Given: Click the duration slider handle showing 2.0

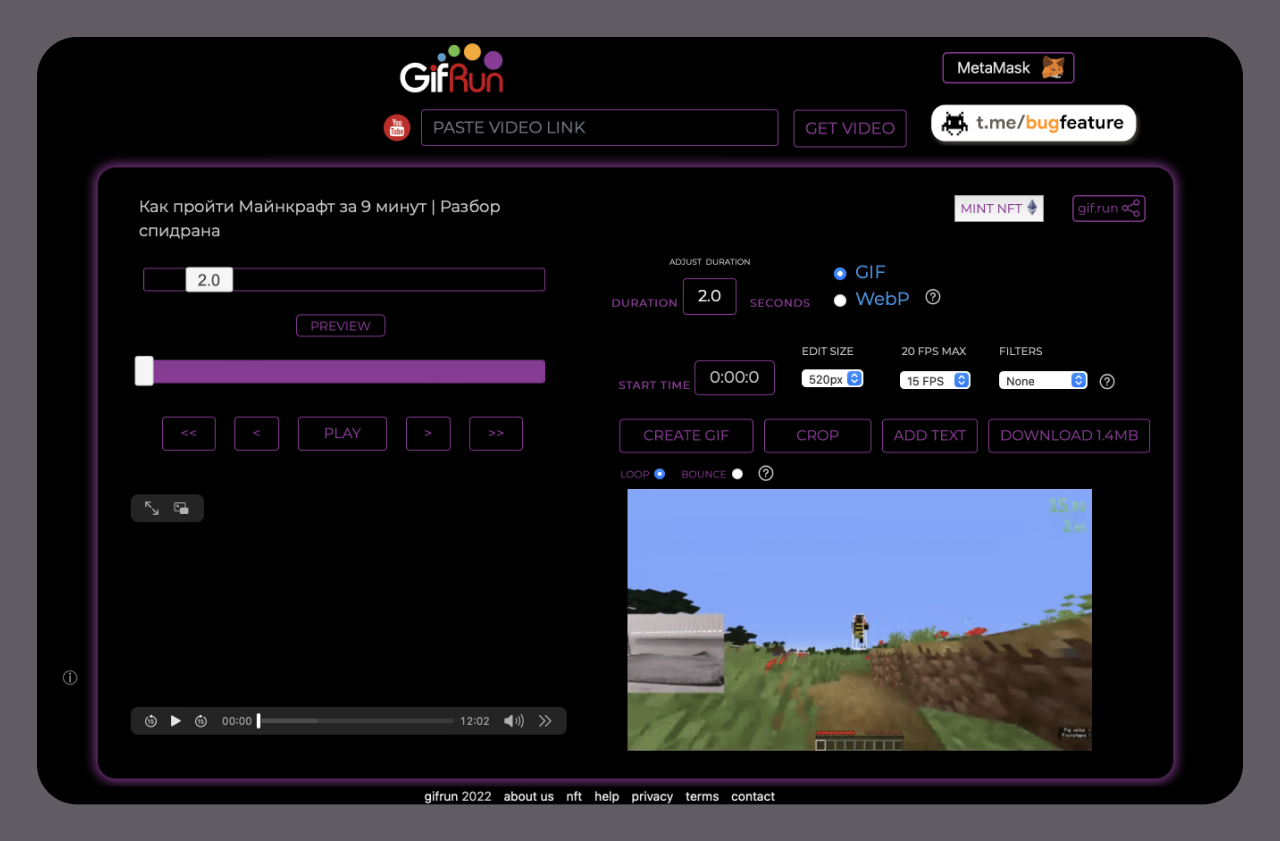Looking at the screenshot, I should point(209,280).
